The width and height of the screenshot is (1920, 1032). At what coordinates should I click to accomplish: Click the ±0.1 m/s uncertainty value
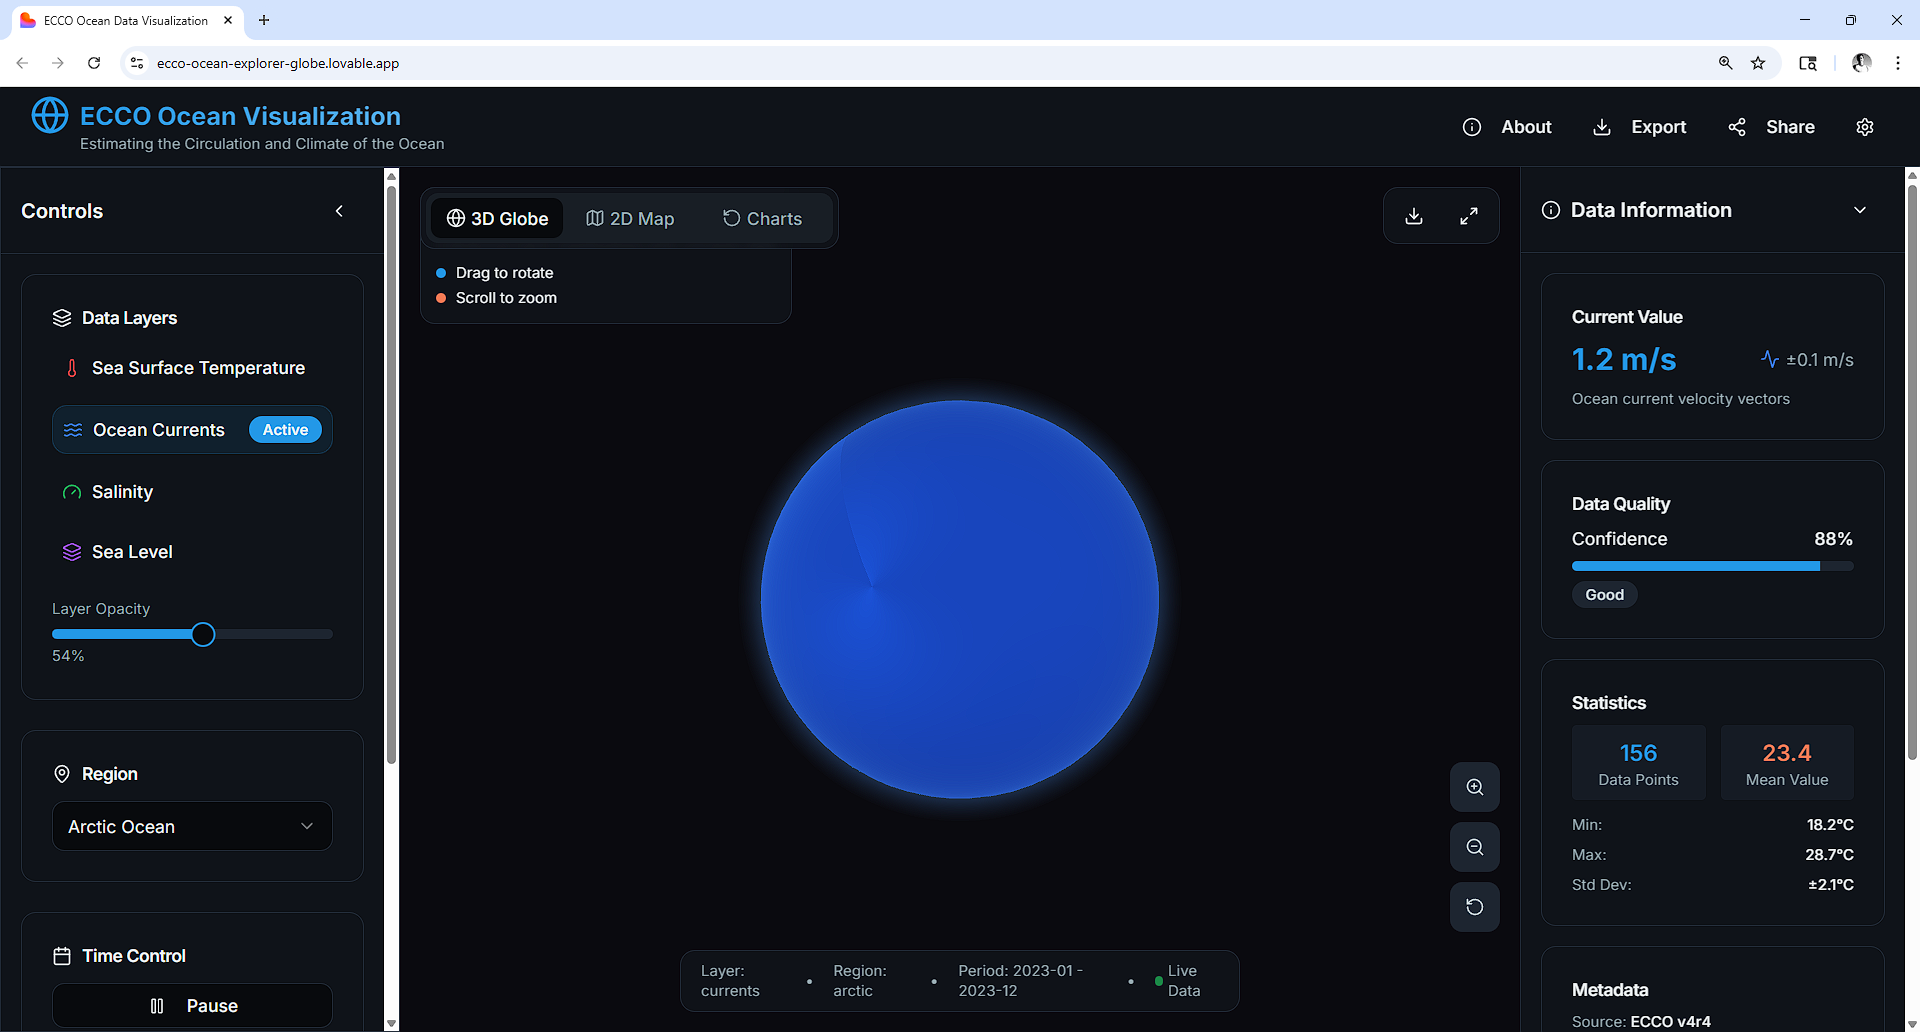1819,360
